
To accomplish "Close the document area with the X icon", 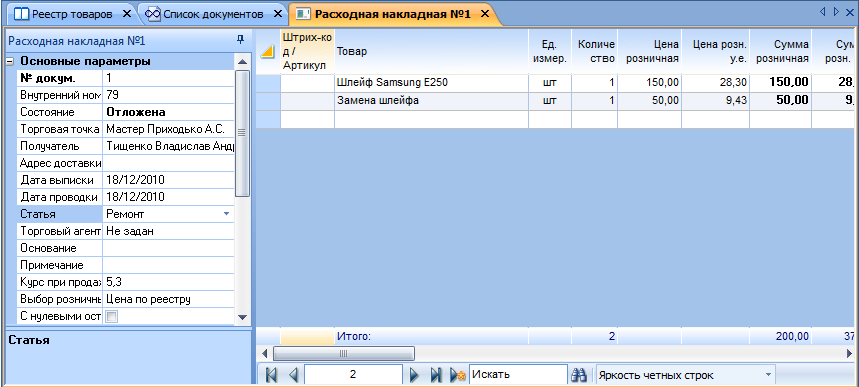I will click(x=850, y=12).
